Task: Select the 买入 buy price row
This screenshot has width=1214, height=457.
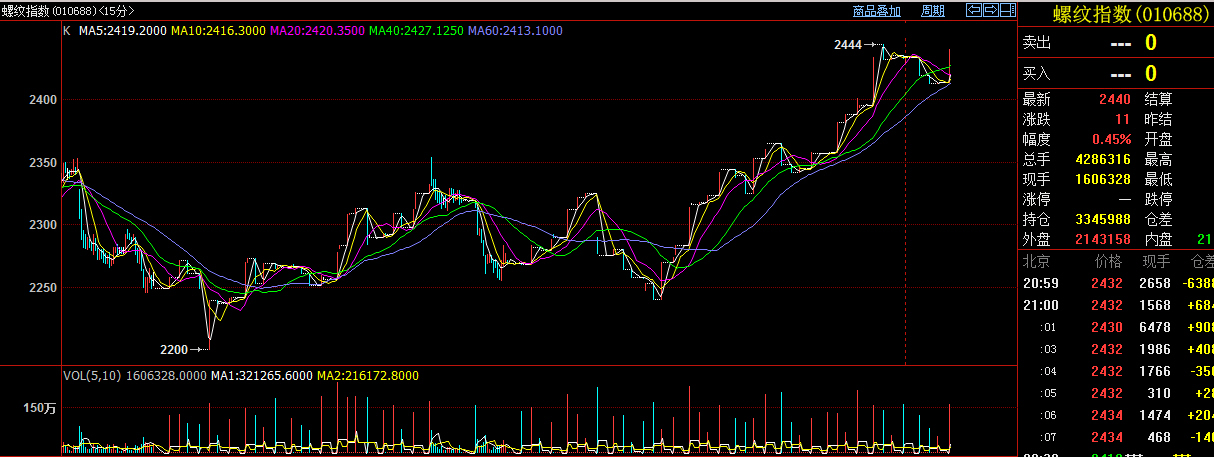Action: pyautogui.click(x=1115, y=73)
